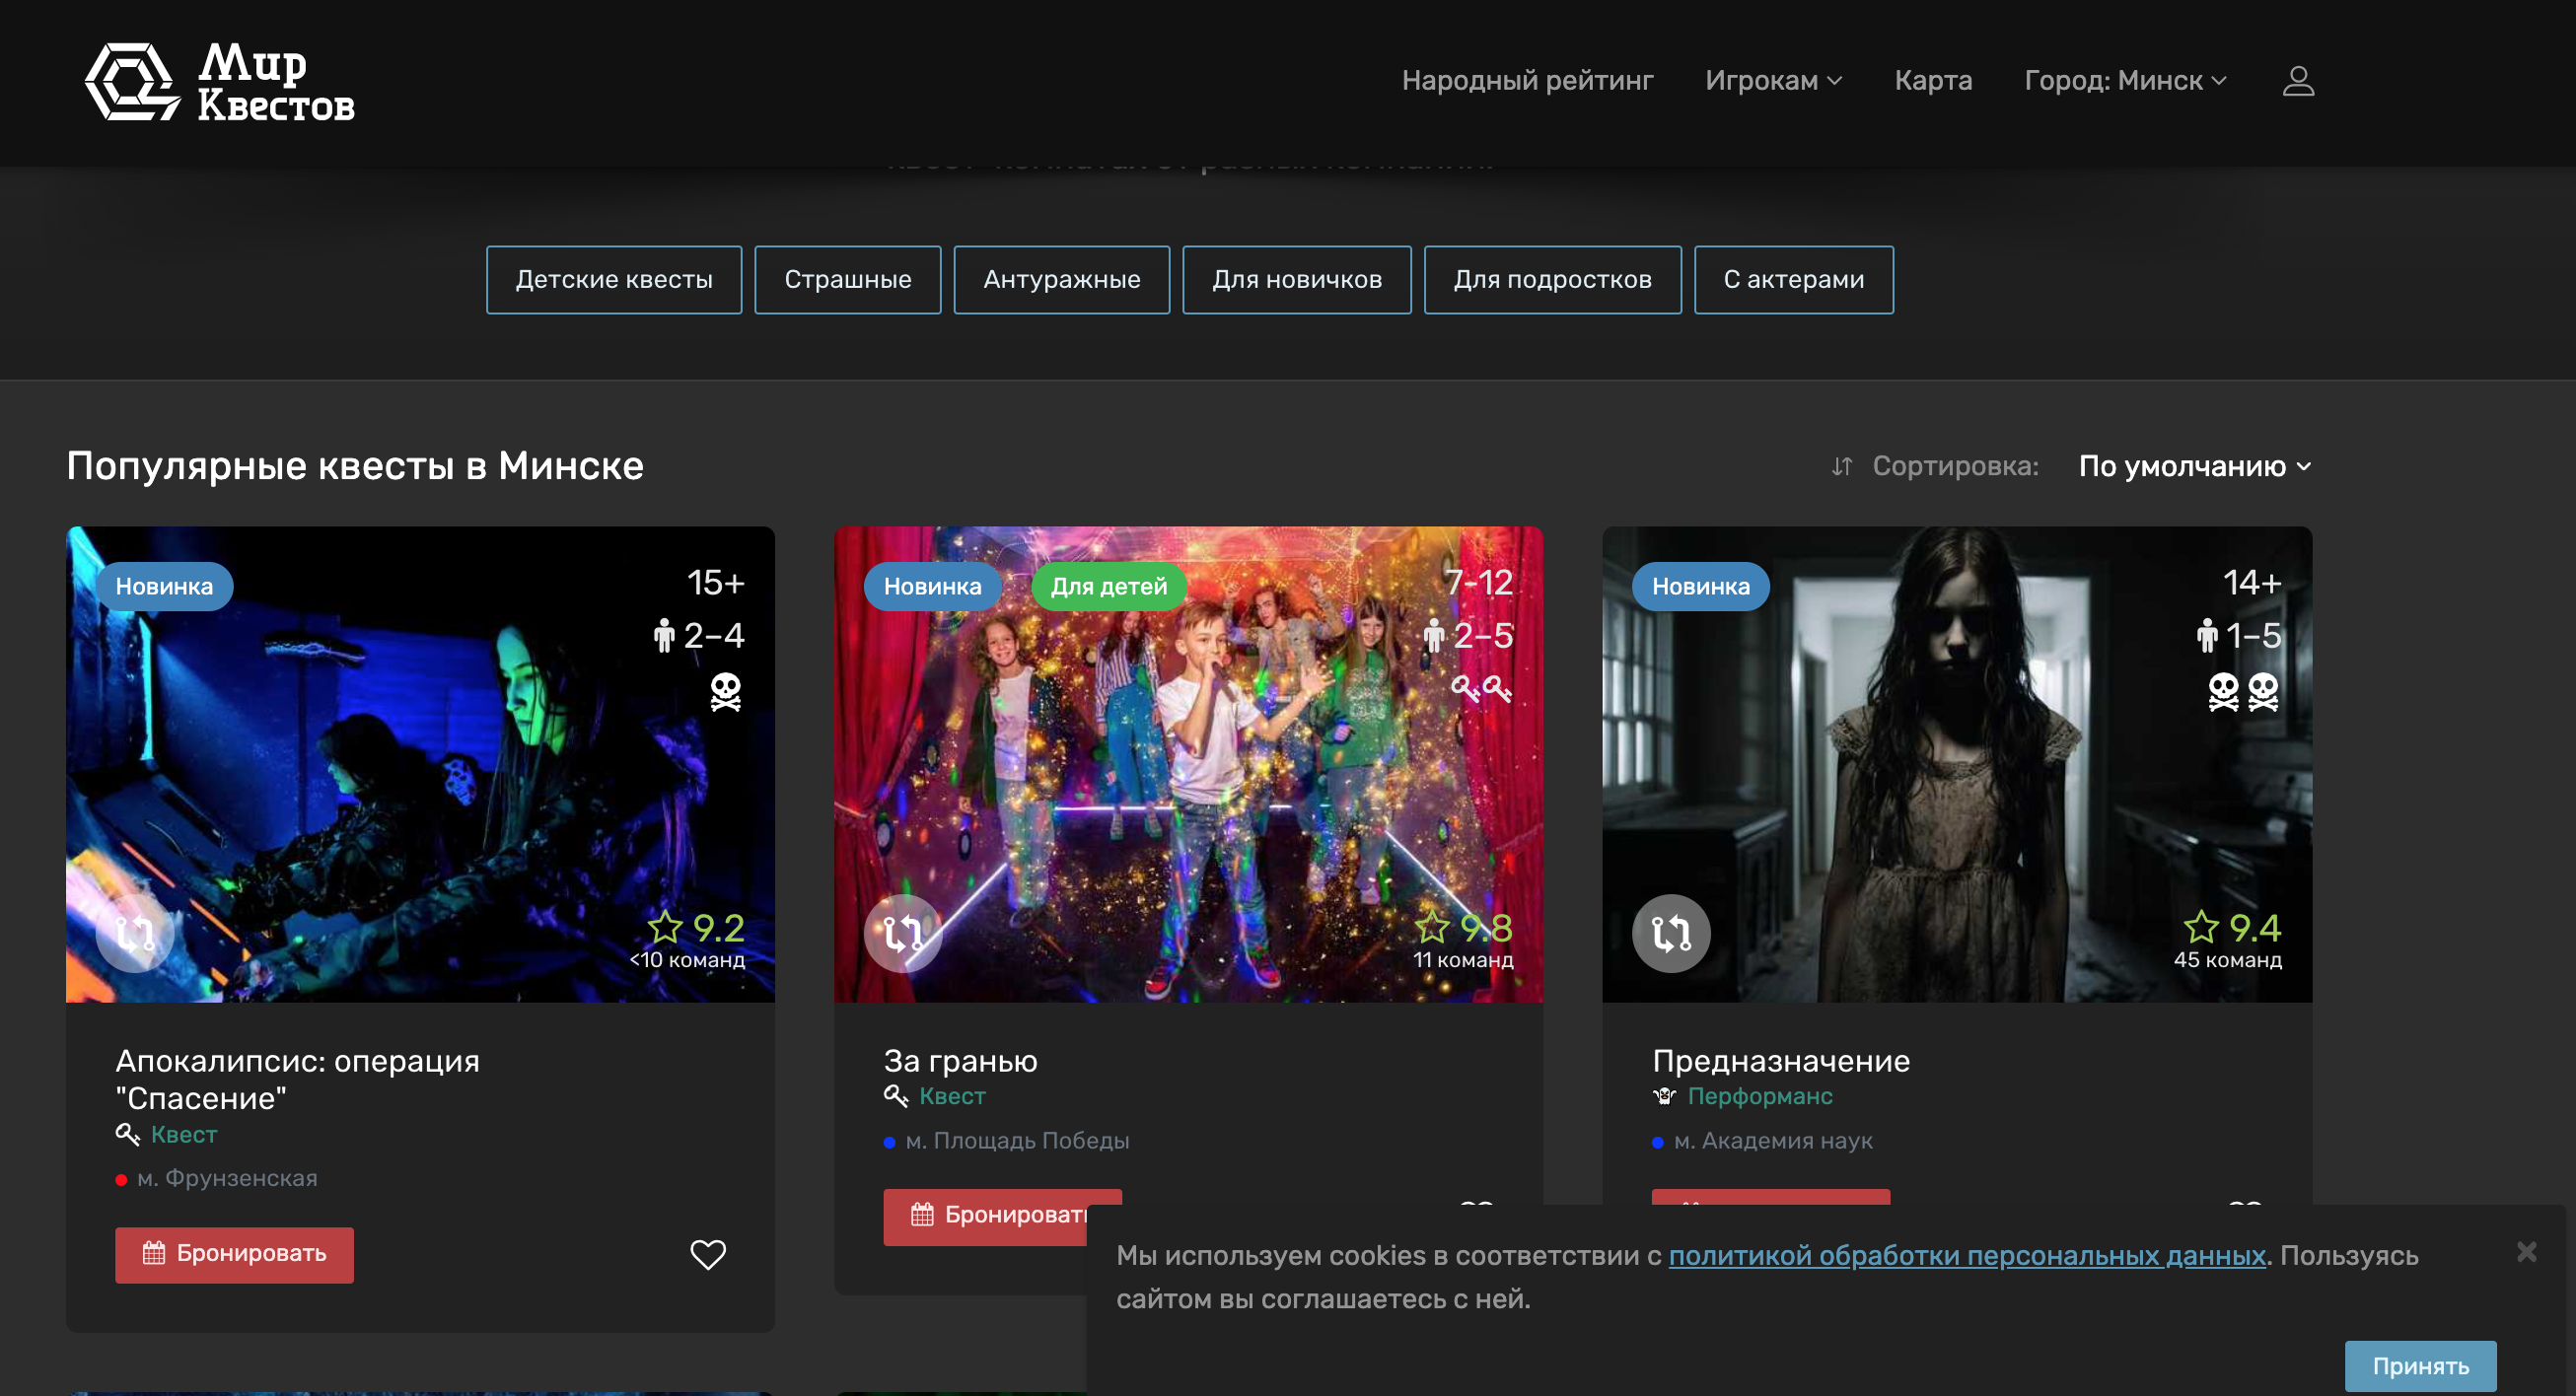The image size is (2576, 1396).
Task: Click the Перформанс type link
Action: pos(1759,1096)
